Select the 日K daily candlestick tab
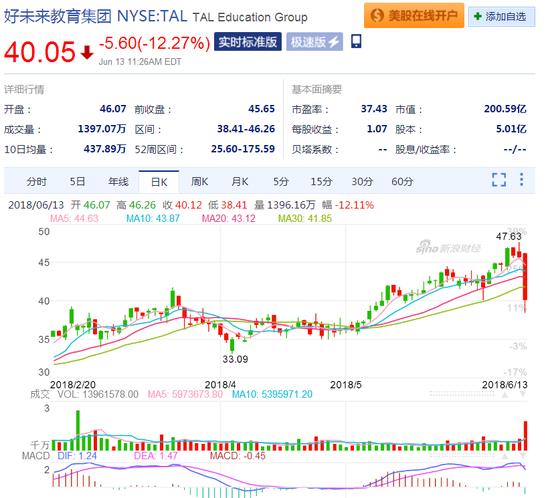 (159, 182)
